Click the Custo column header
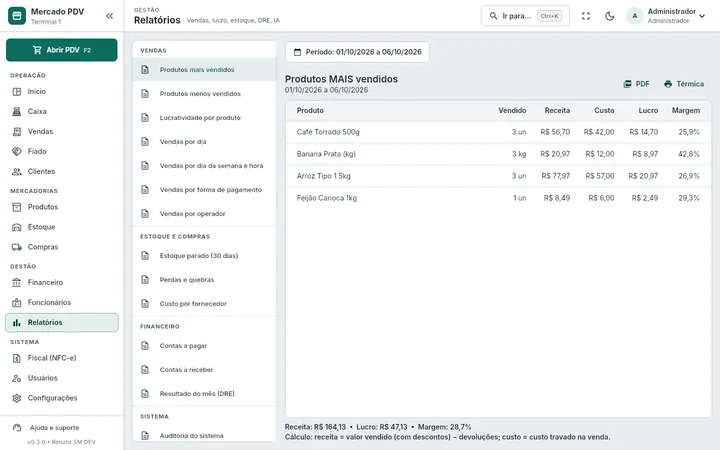720x450 pixels. (x=604, y=110)
